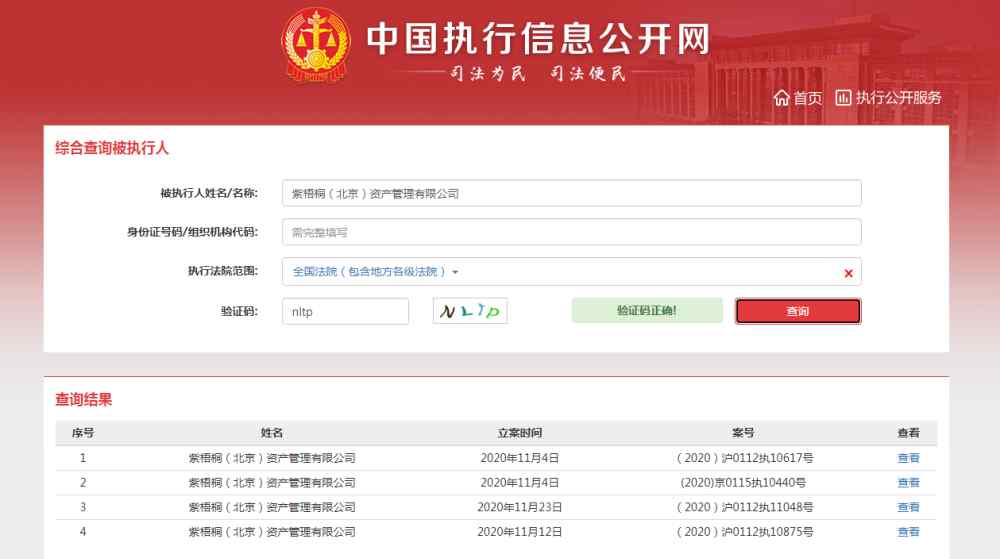The width and height of the screenshot is (1000, 559).
Task: Click the 司法为民 司法便民 slogan
Action: tap(538, 73)
